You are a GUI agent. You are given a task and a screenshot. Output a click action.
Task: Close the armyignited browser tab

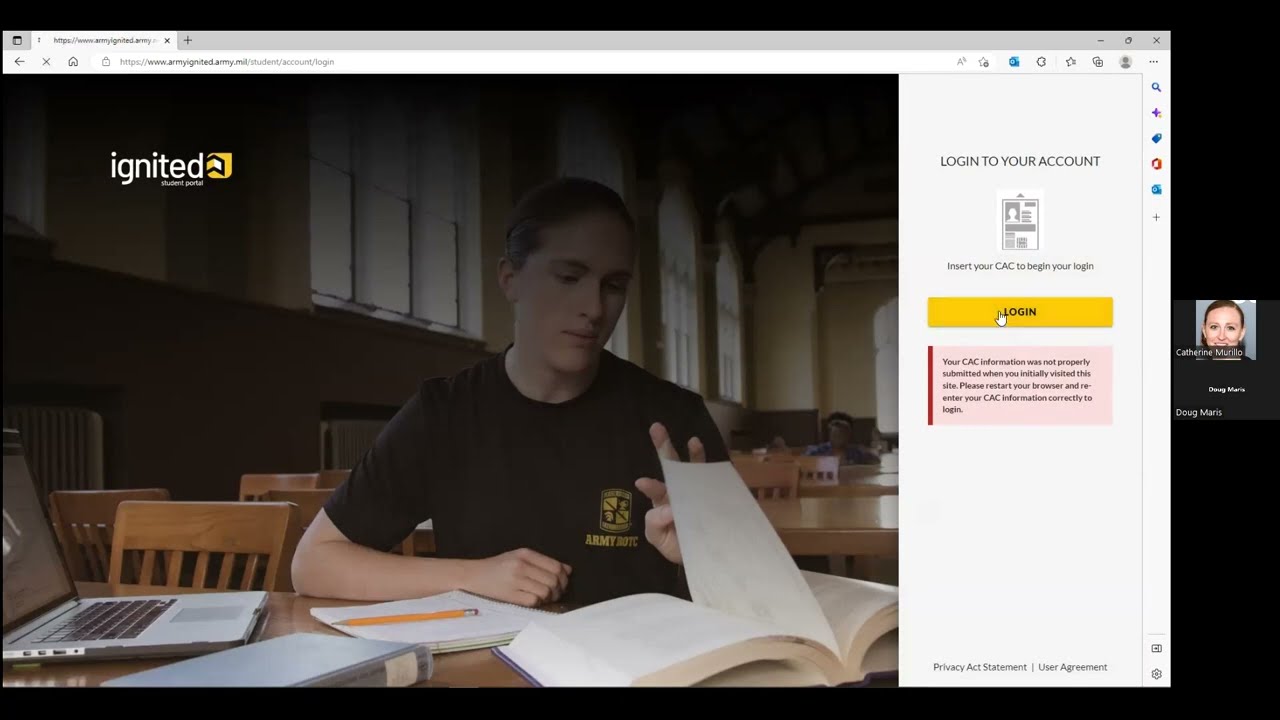click(167, 41)
